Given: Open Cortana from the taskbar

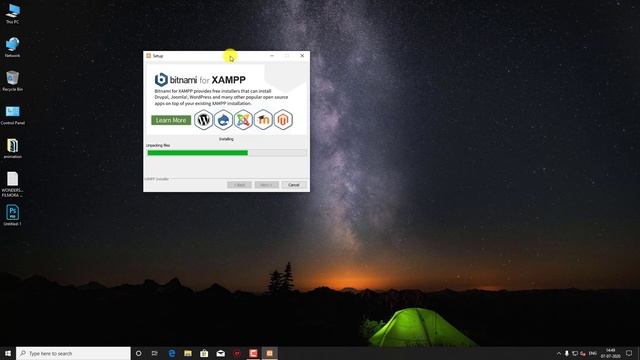Looking at the screenshot, I should [x=138, y=353].
